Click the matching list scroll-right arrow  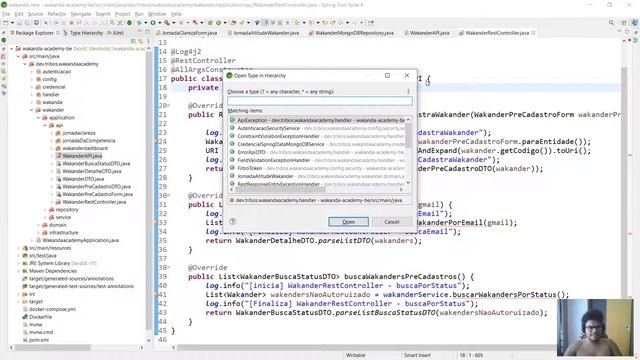pos(401,189)
